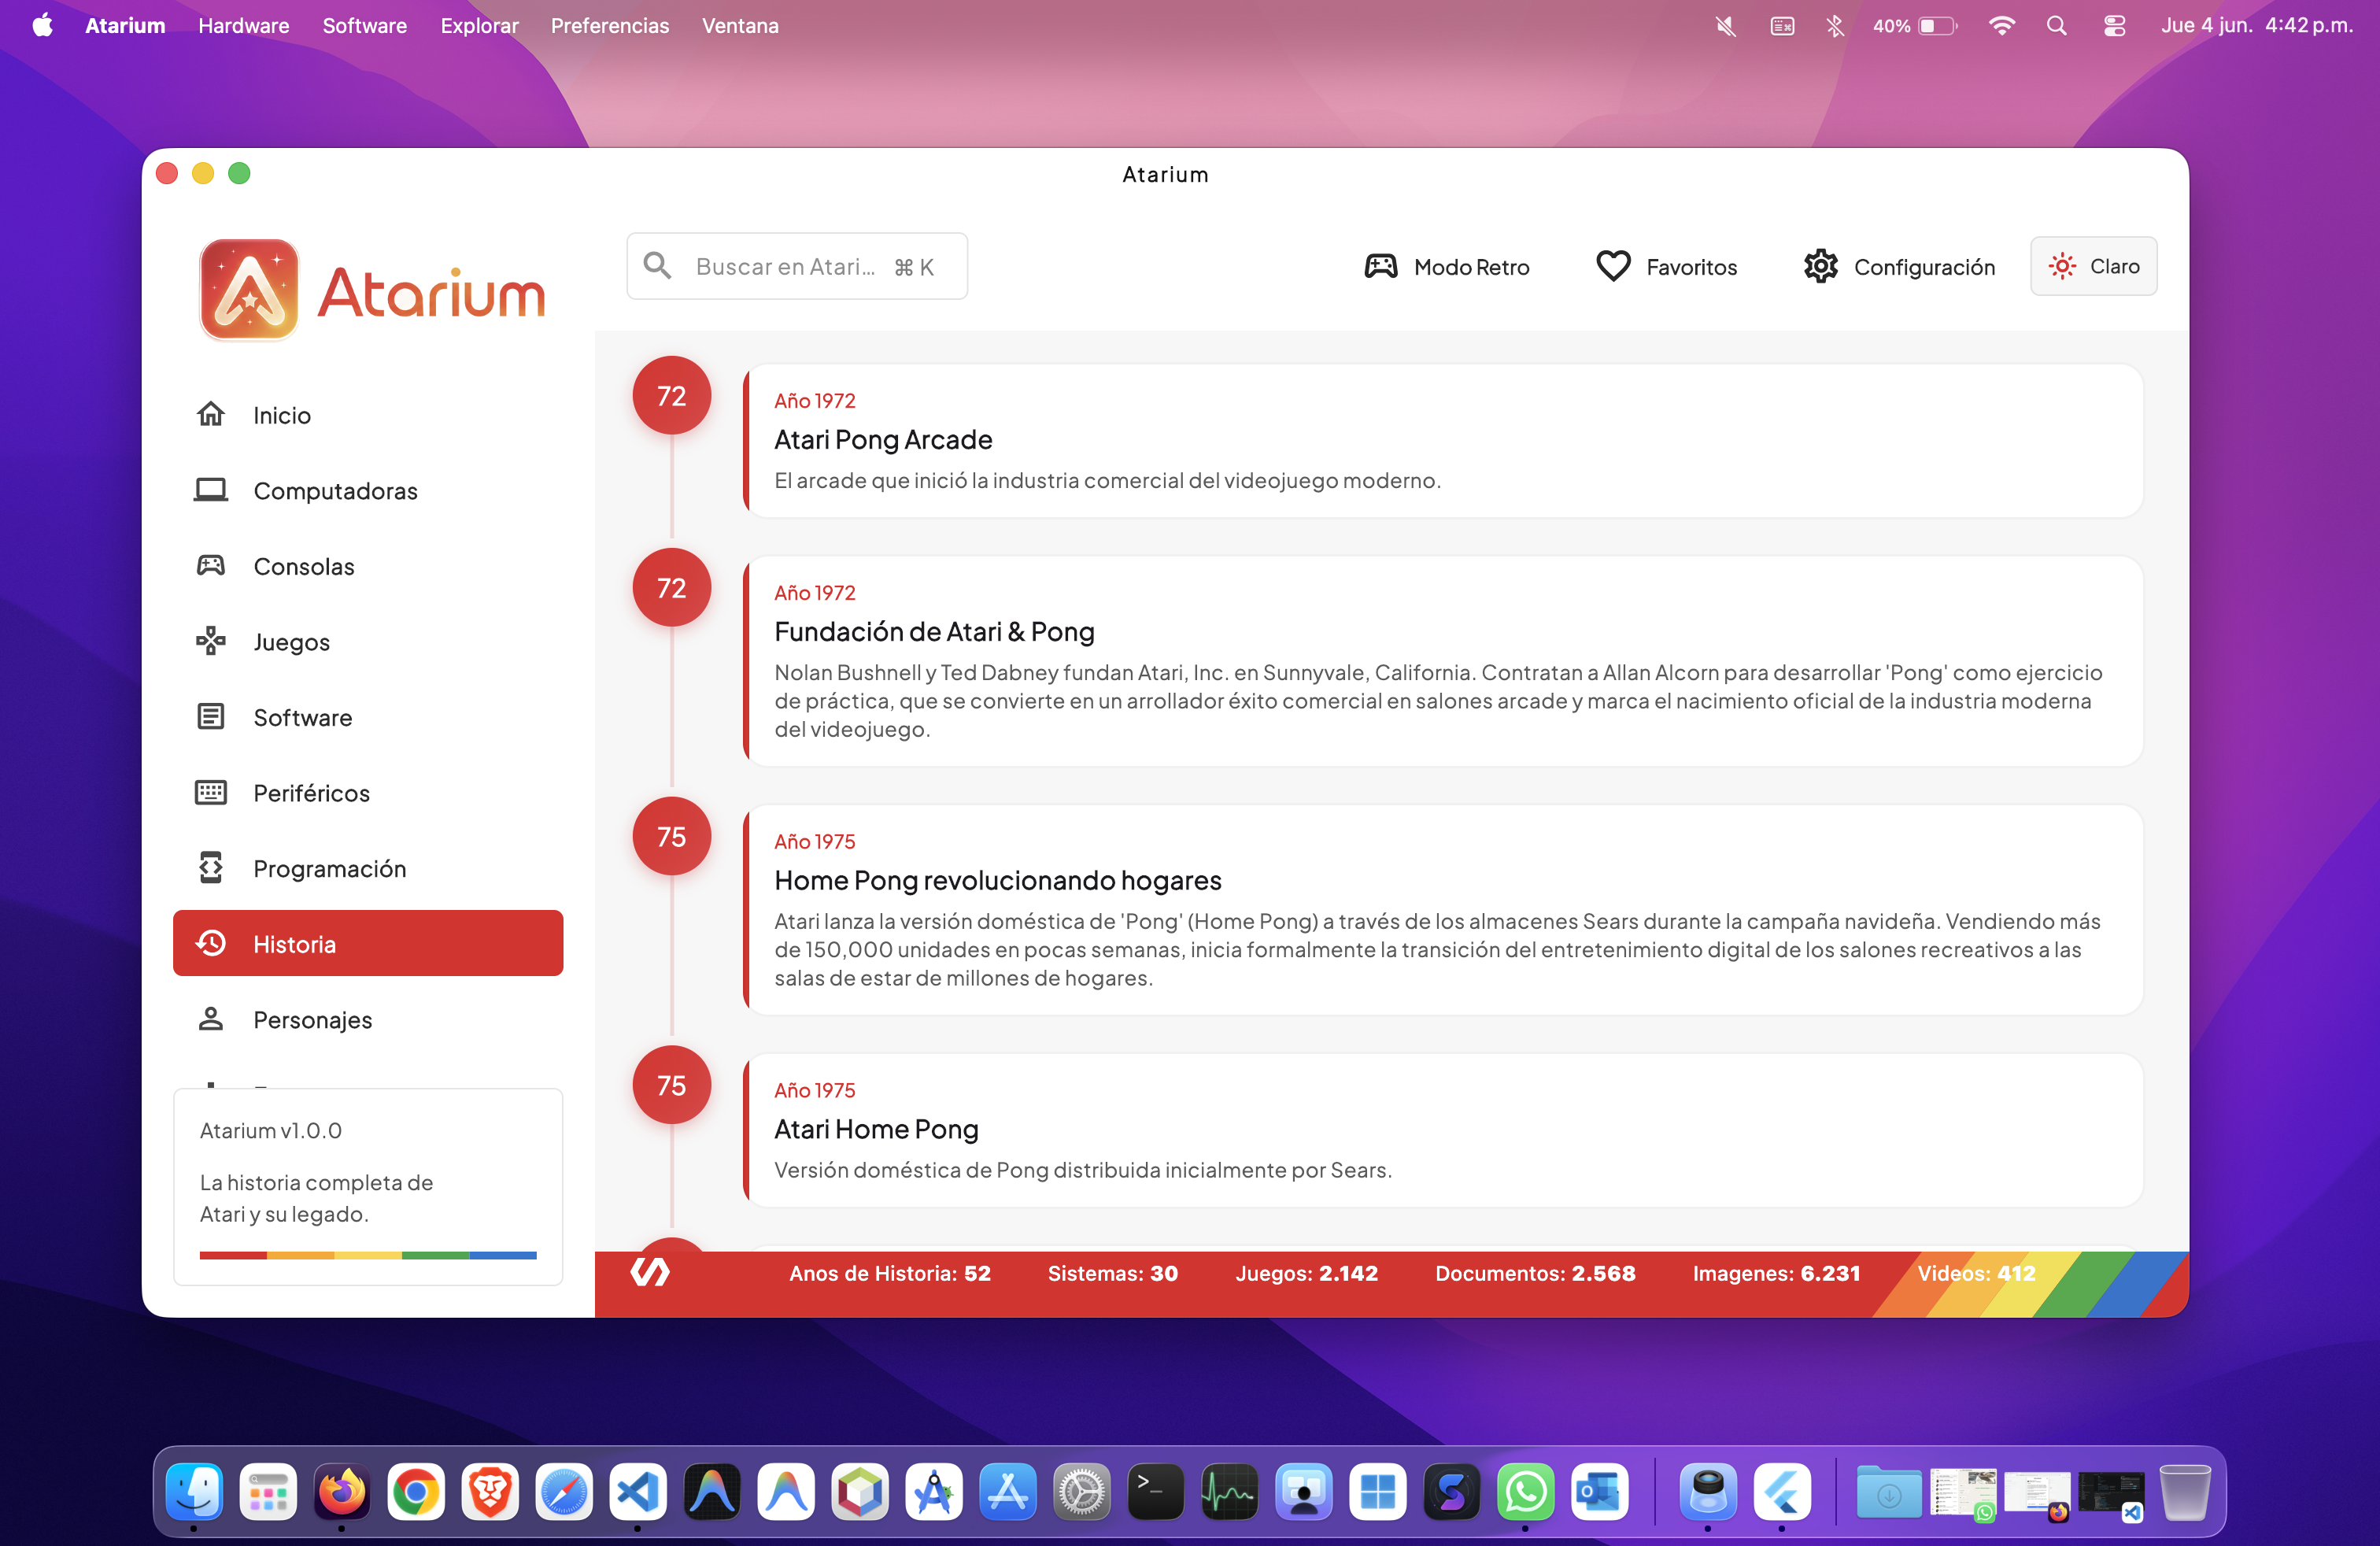Click the Imagenes: 6.231 status entry
2380x1546 pixels.
coord(1776,1272)
